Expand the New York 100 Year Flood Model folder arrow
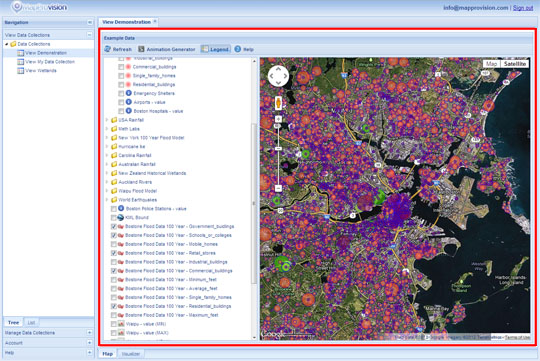 click(107, 137)
